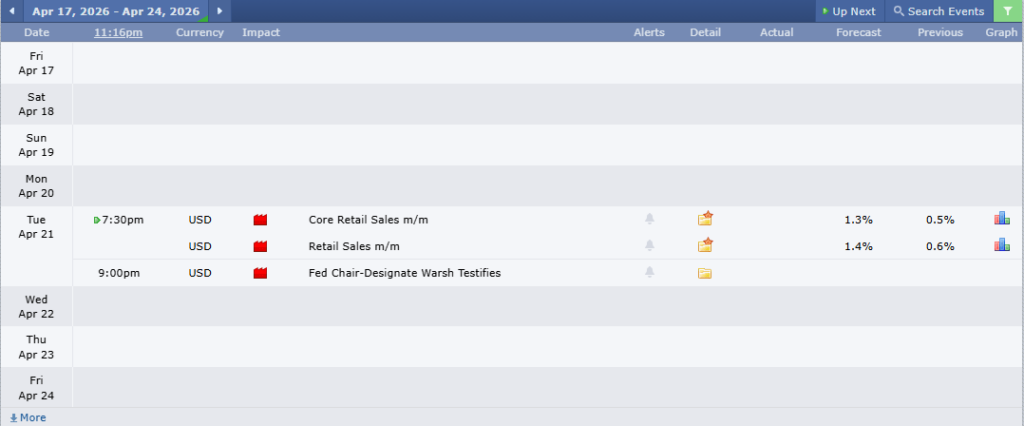Image resolution: width=1024 pixels, height=426 pixels.
Task: Open detail folder for Core Retail Sales
Action: pos(705,219)
